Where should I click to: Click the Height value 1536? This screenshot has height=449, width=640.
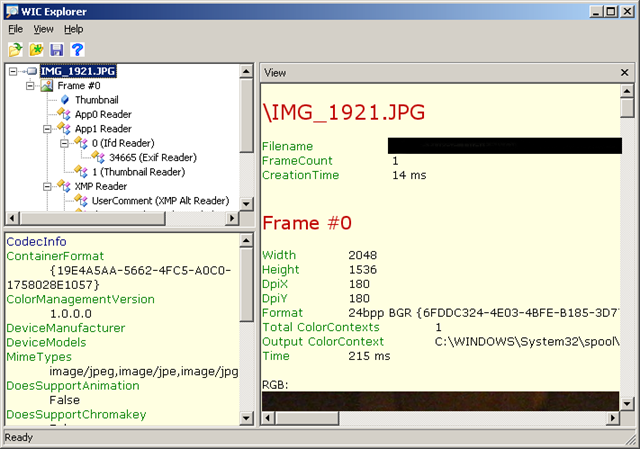[x=362, y=269]
